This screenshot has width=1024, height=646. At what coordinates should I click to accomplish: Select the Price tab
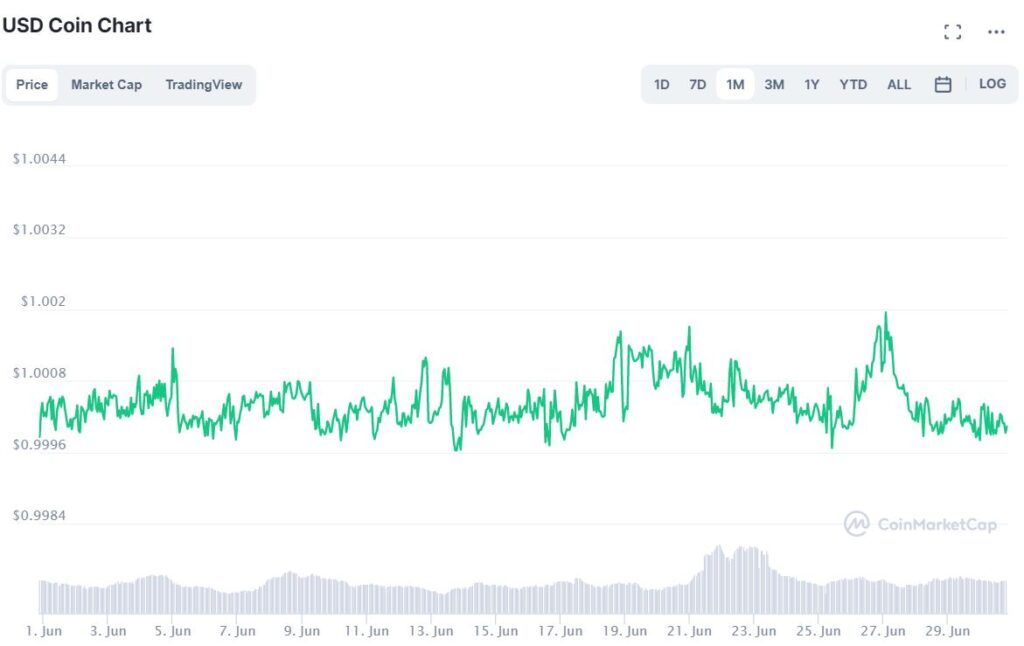click(32, 85)
